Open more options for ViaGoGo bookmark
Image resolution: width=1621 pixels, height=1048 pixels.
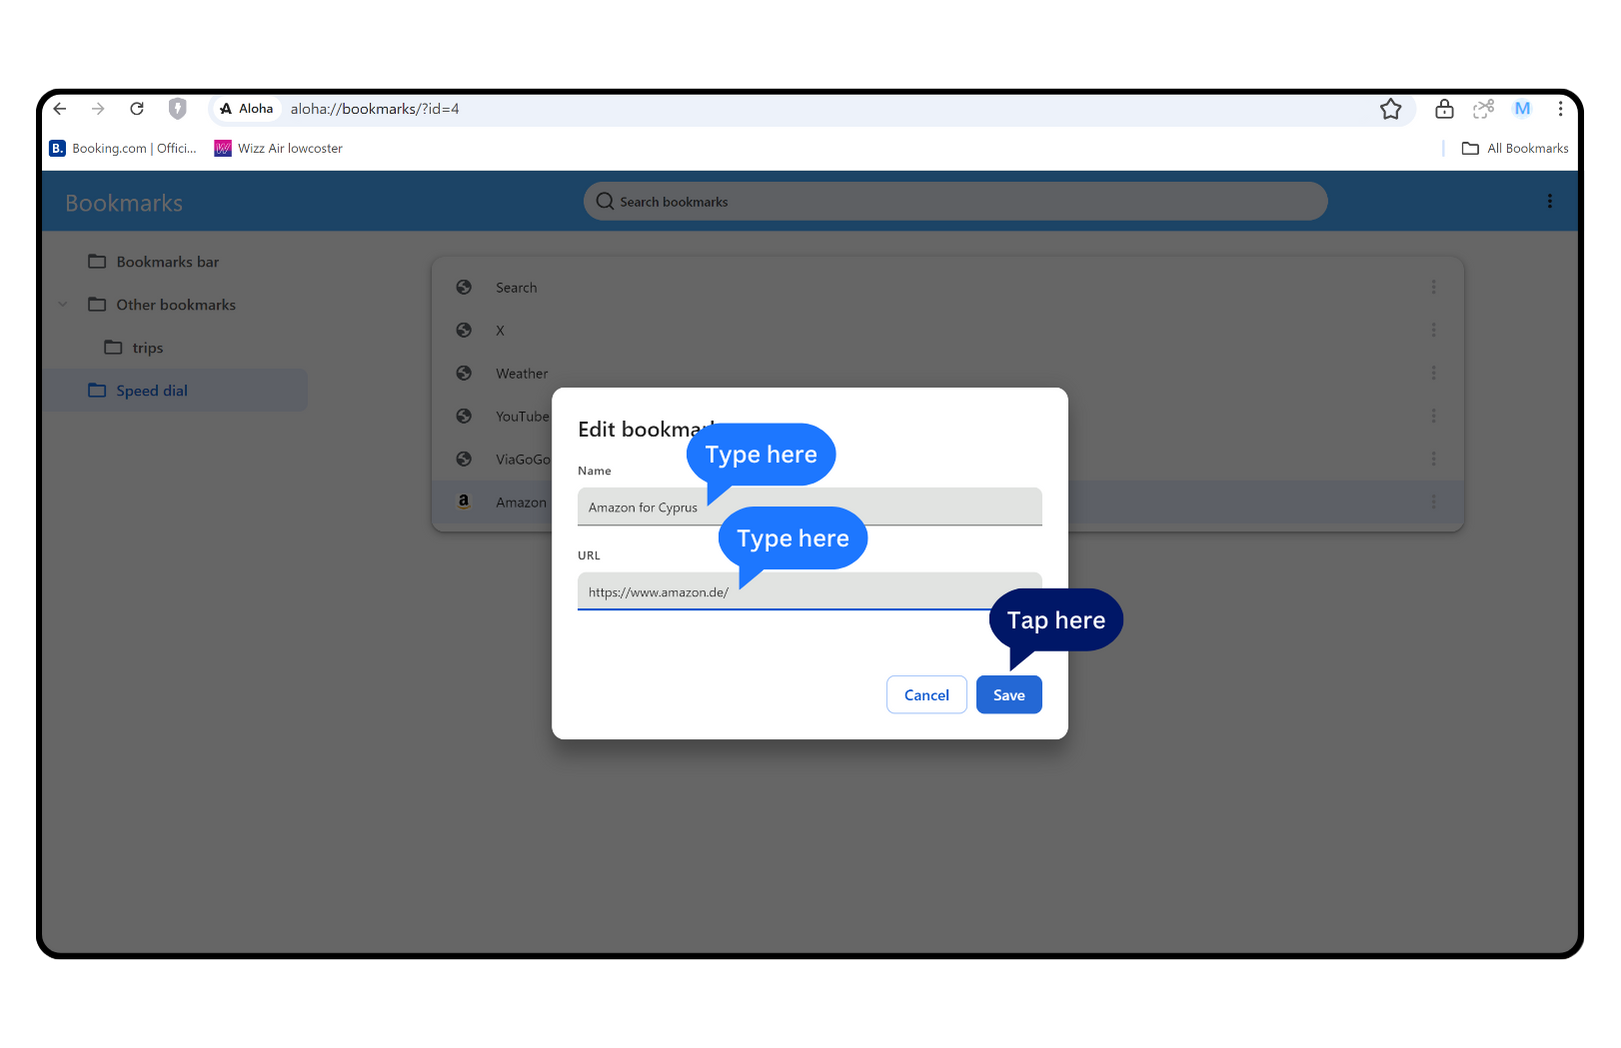tap(1433, 460)
